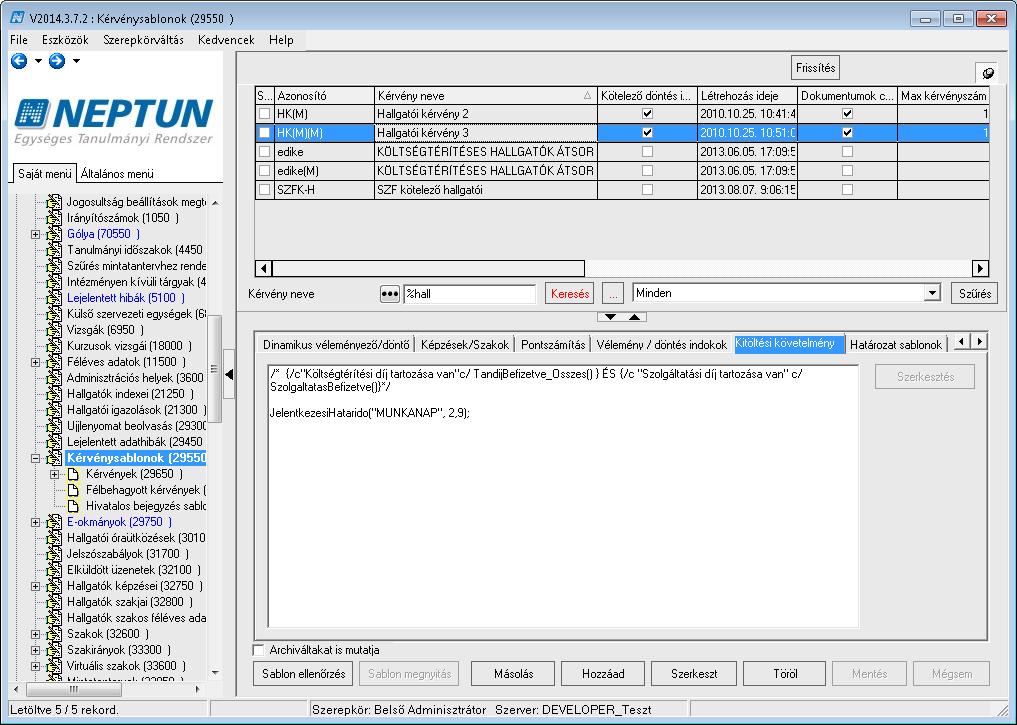This screenshot has height=725, width=1017.
Task: Enable the Archiváltakat is mutatja checkbox
Action: [x=259, y=650]
